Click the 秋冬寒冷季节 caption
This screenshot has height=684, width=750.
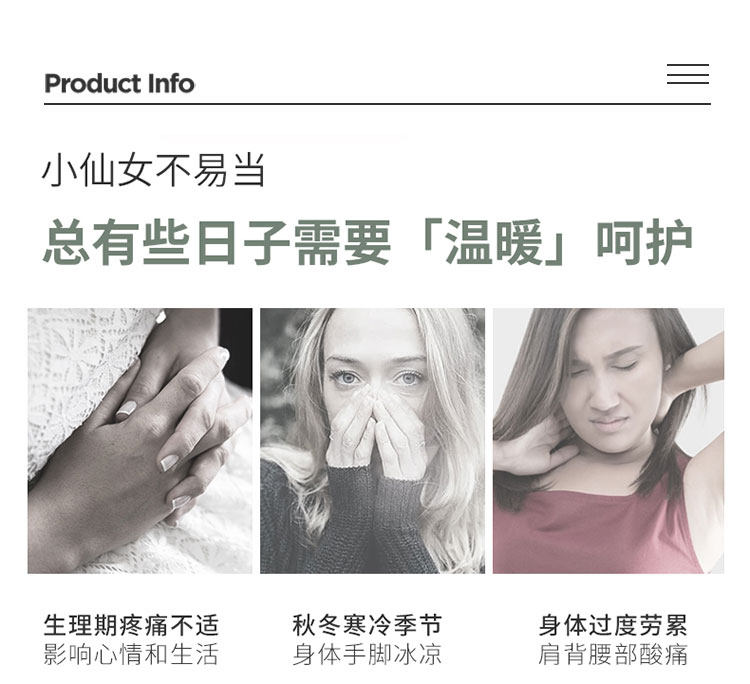[x=367, y=625]
